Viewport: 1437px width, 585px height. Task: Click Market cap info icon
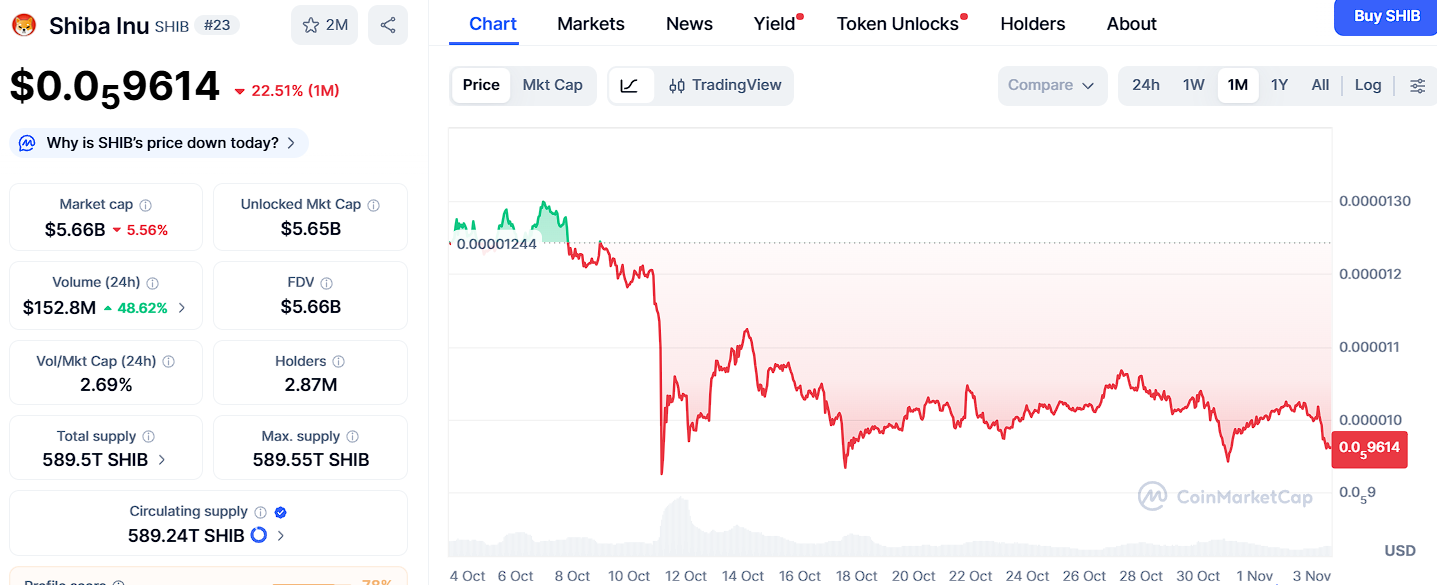pyautogui.click(x=146, y=205)
